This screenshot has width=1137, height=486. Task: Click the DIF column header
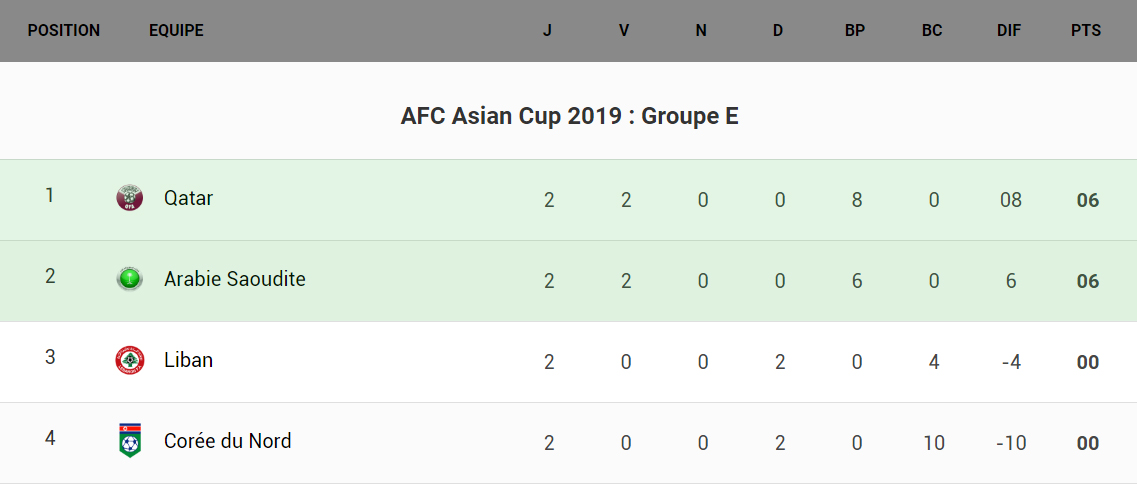pyautogui.click(x=1009, y=31)
